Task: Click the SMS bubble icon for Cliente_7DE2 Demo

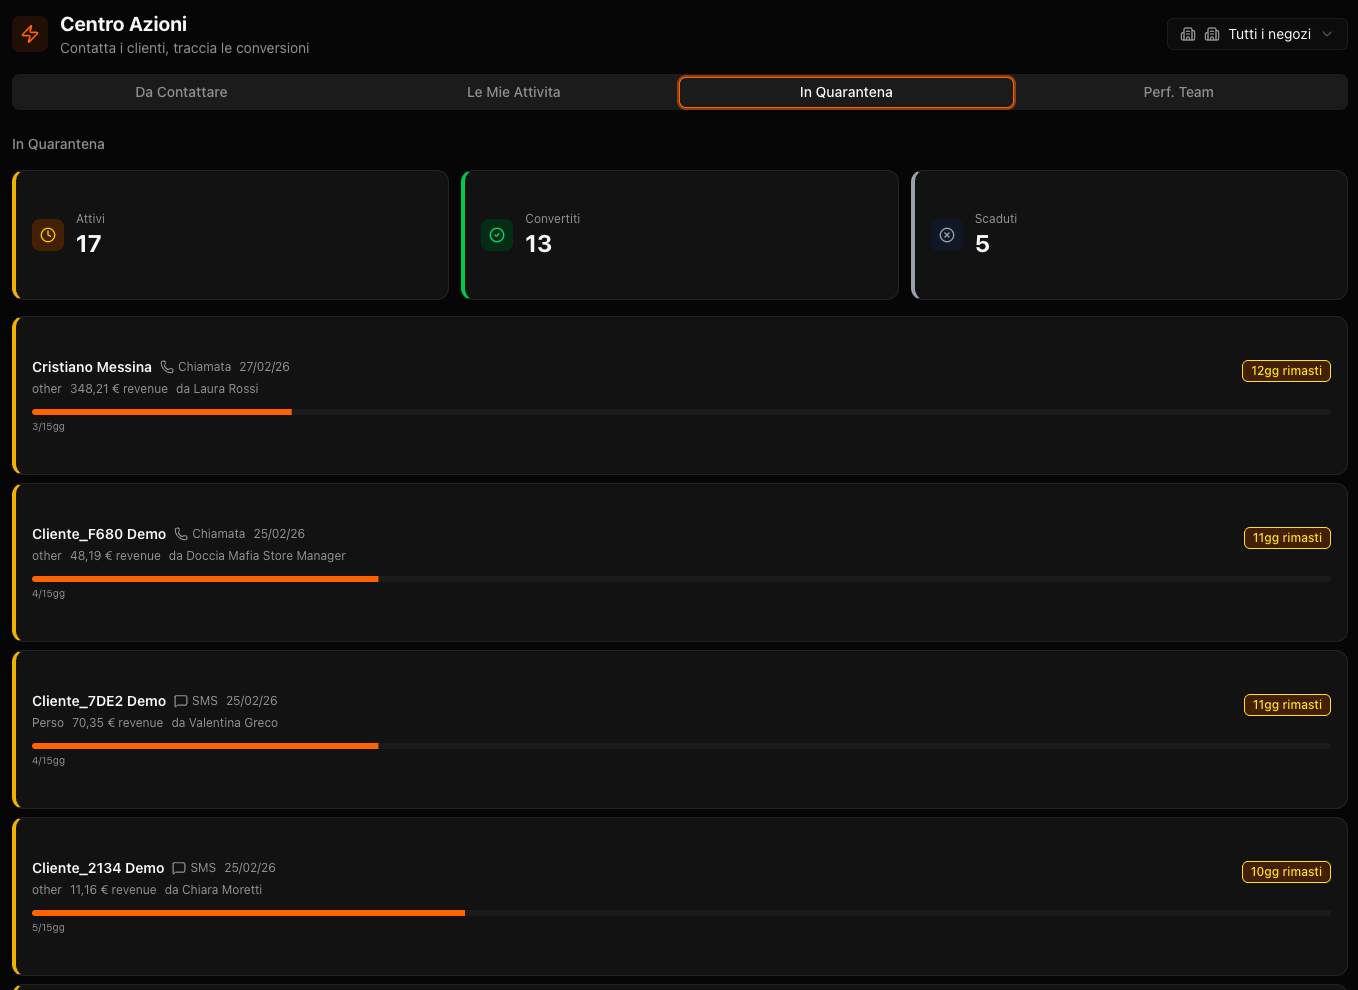Action: [181, 701]
